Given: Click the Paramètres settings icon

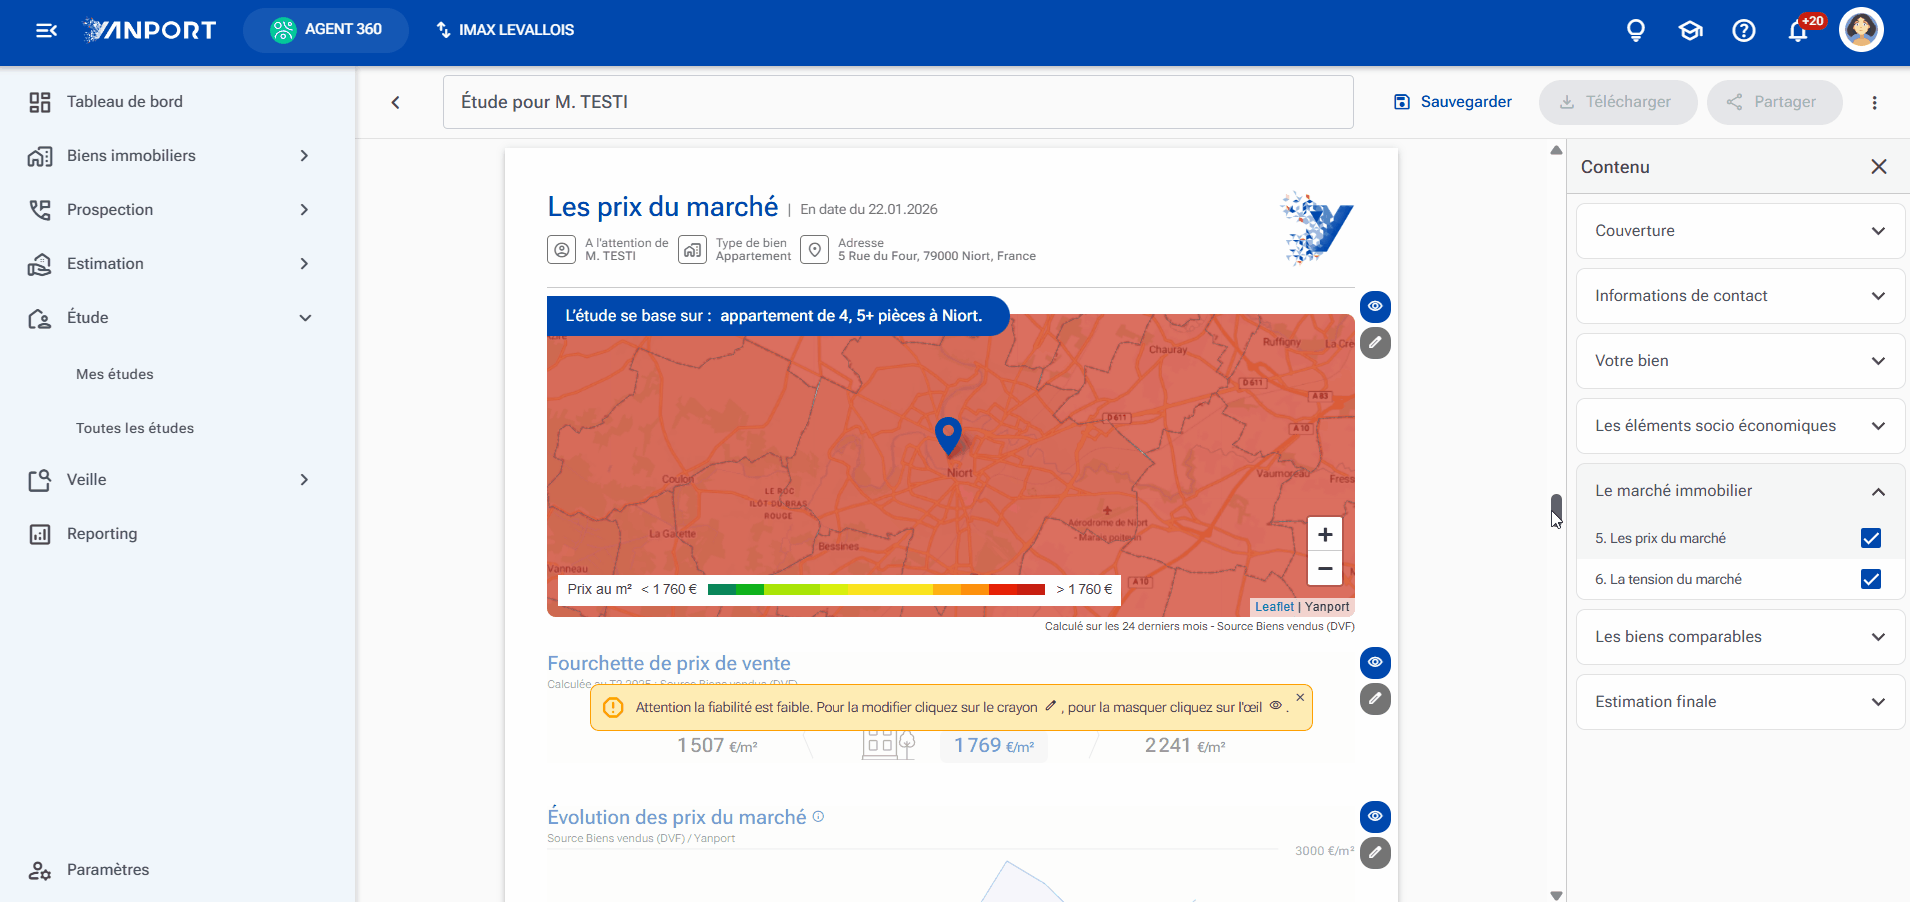Looking at the screenshot, I should pos(40,870).
